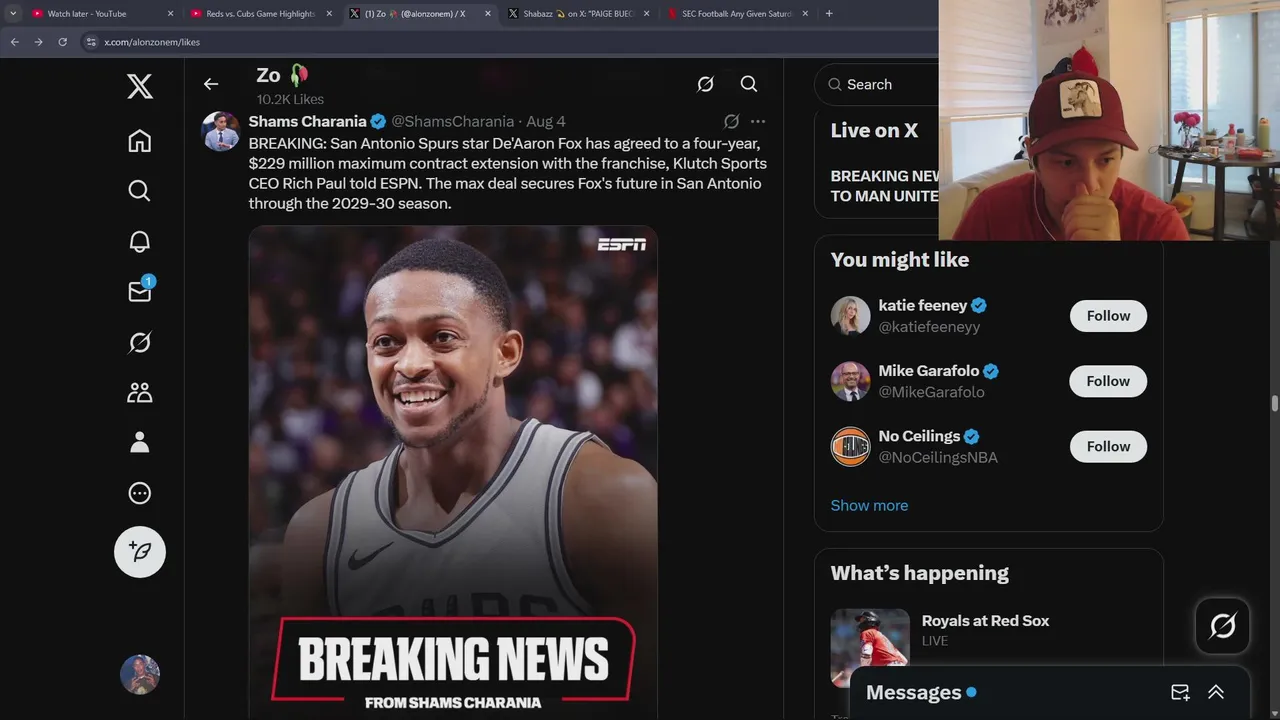The width and height of the screenshot is (1280, 720).
Task: Go to Home in X sidebar
Action: pyautogui.click(x=140, y=141)
